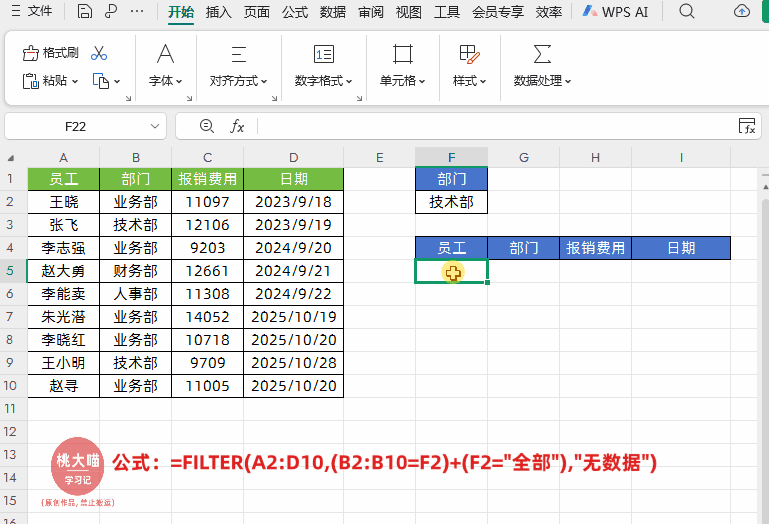Expand the Name Box dropdown arrow
Image resolution: width=769 pixels, height=524 pixels.
tap(155, 127)
